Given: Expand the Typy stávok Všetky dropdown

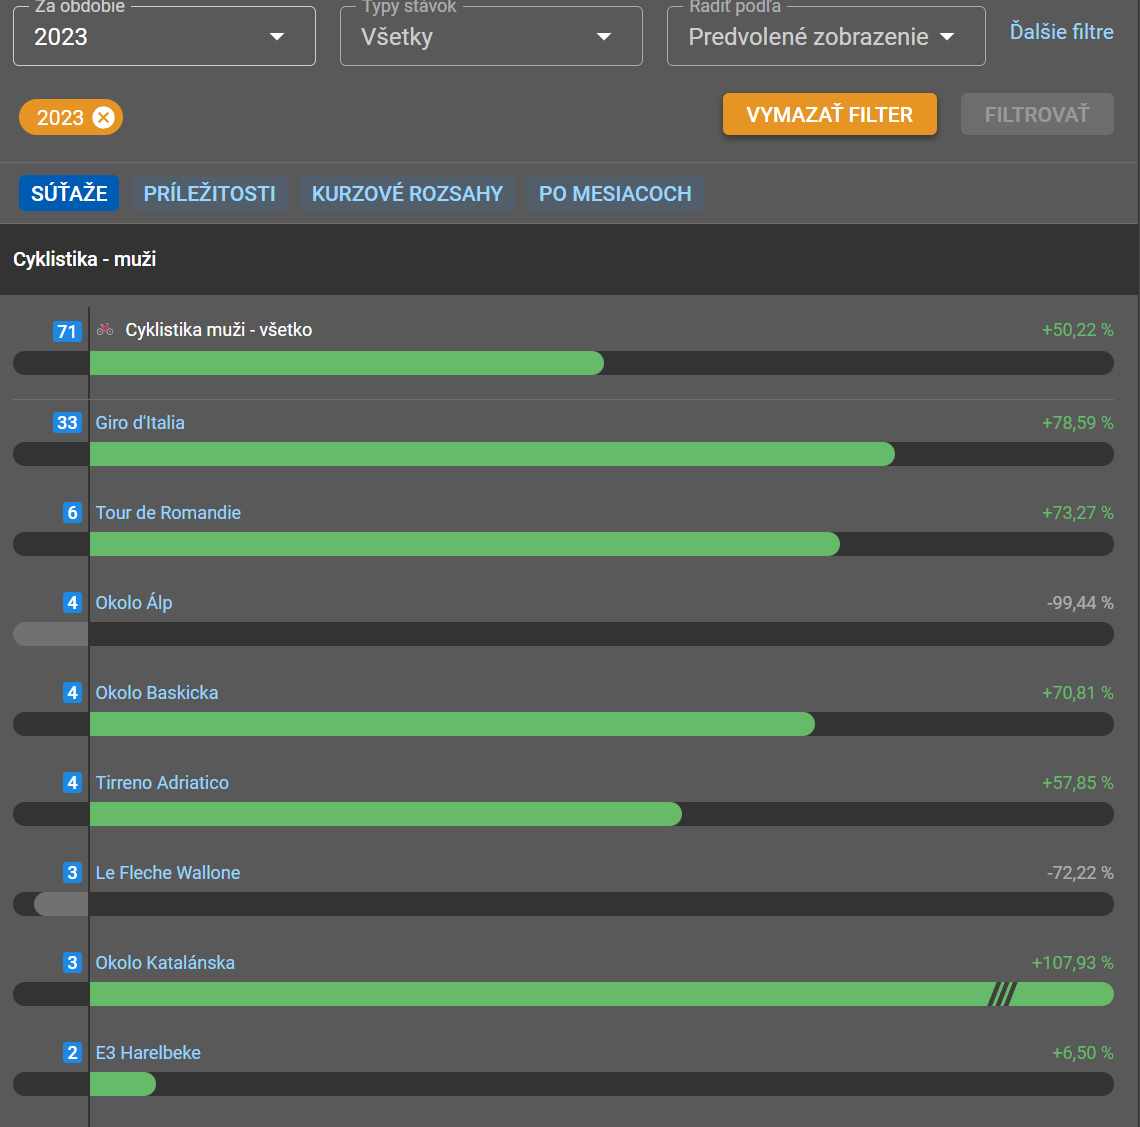Looking at the screenshot, I should tap(490, 37).
